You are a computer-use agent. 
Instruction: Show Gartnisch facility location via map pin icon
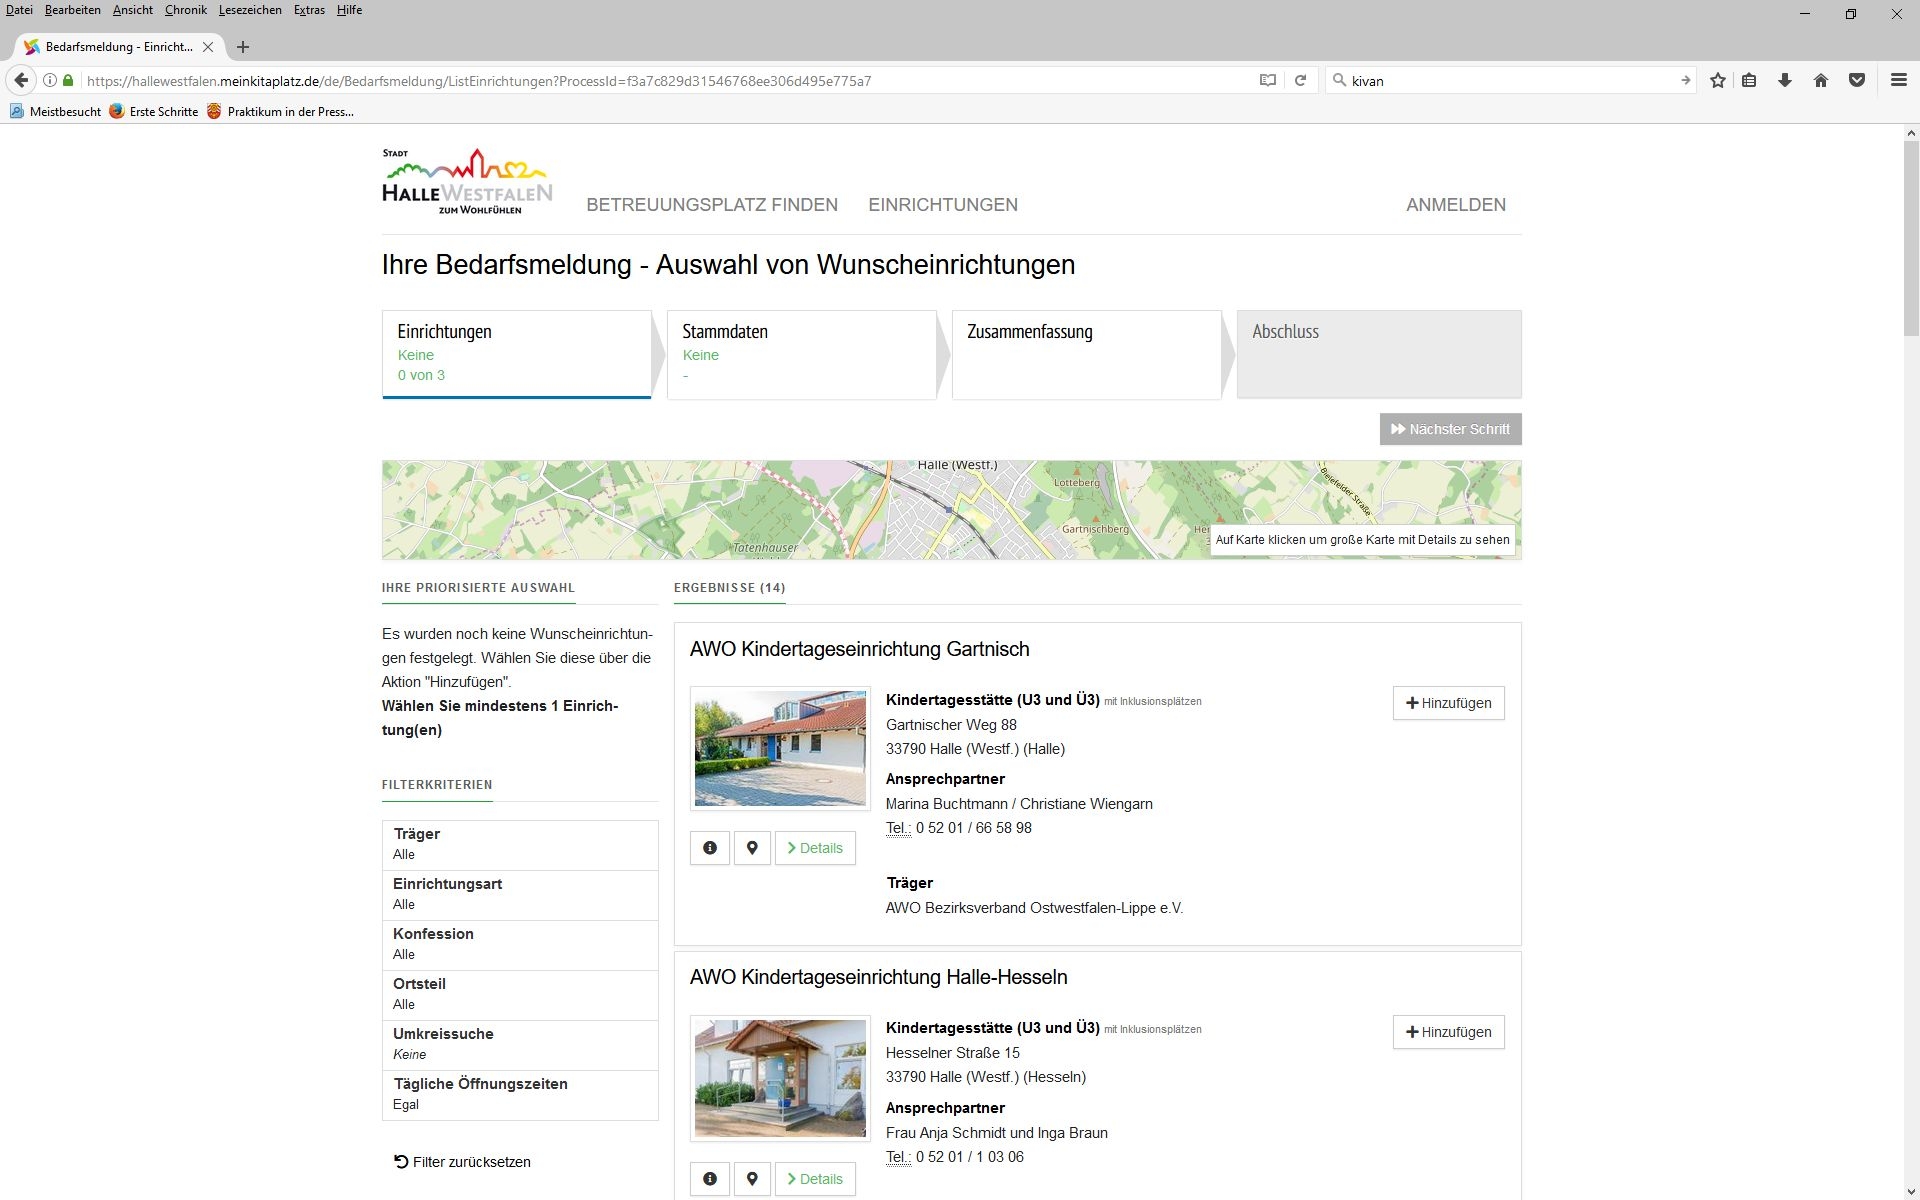(753, 847)
